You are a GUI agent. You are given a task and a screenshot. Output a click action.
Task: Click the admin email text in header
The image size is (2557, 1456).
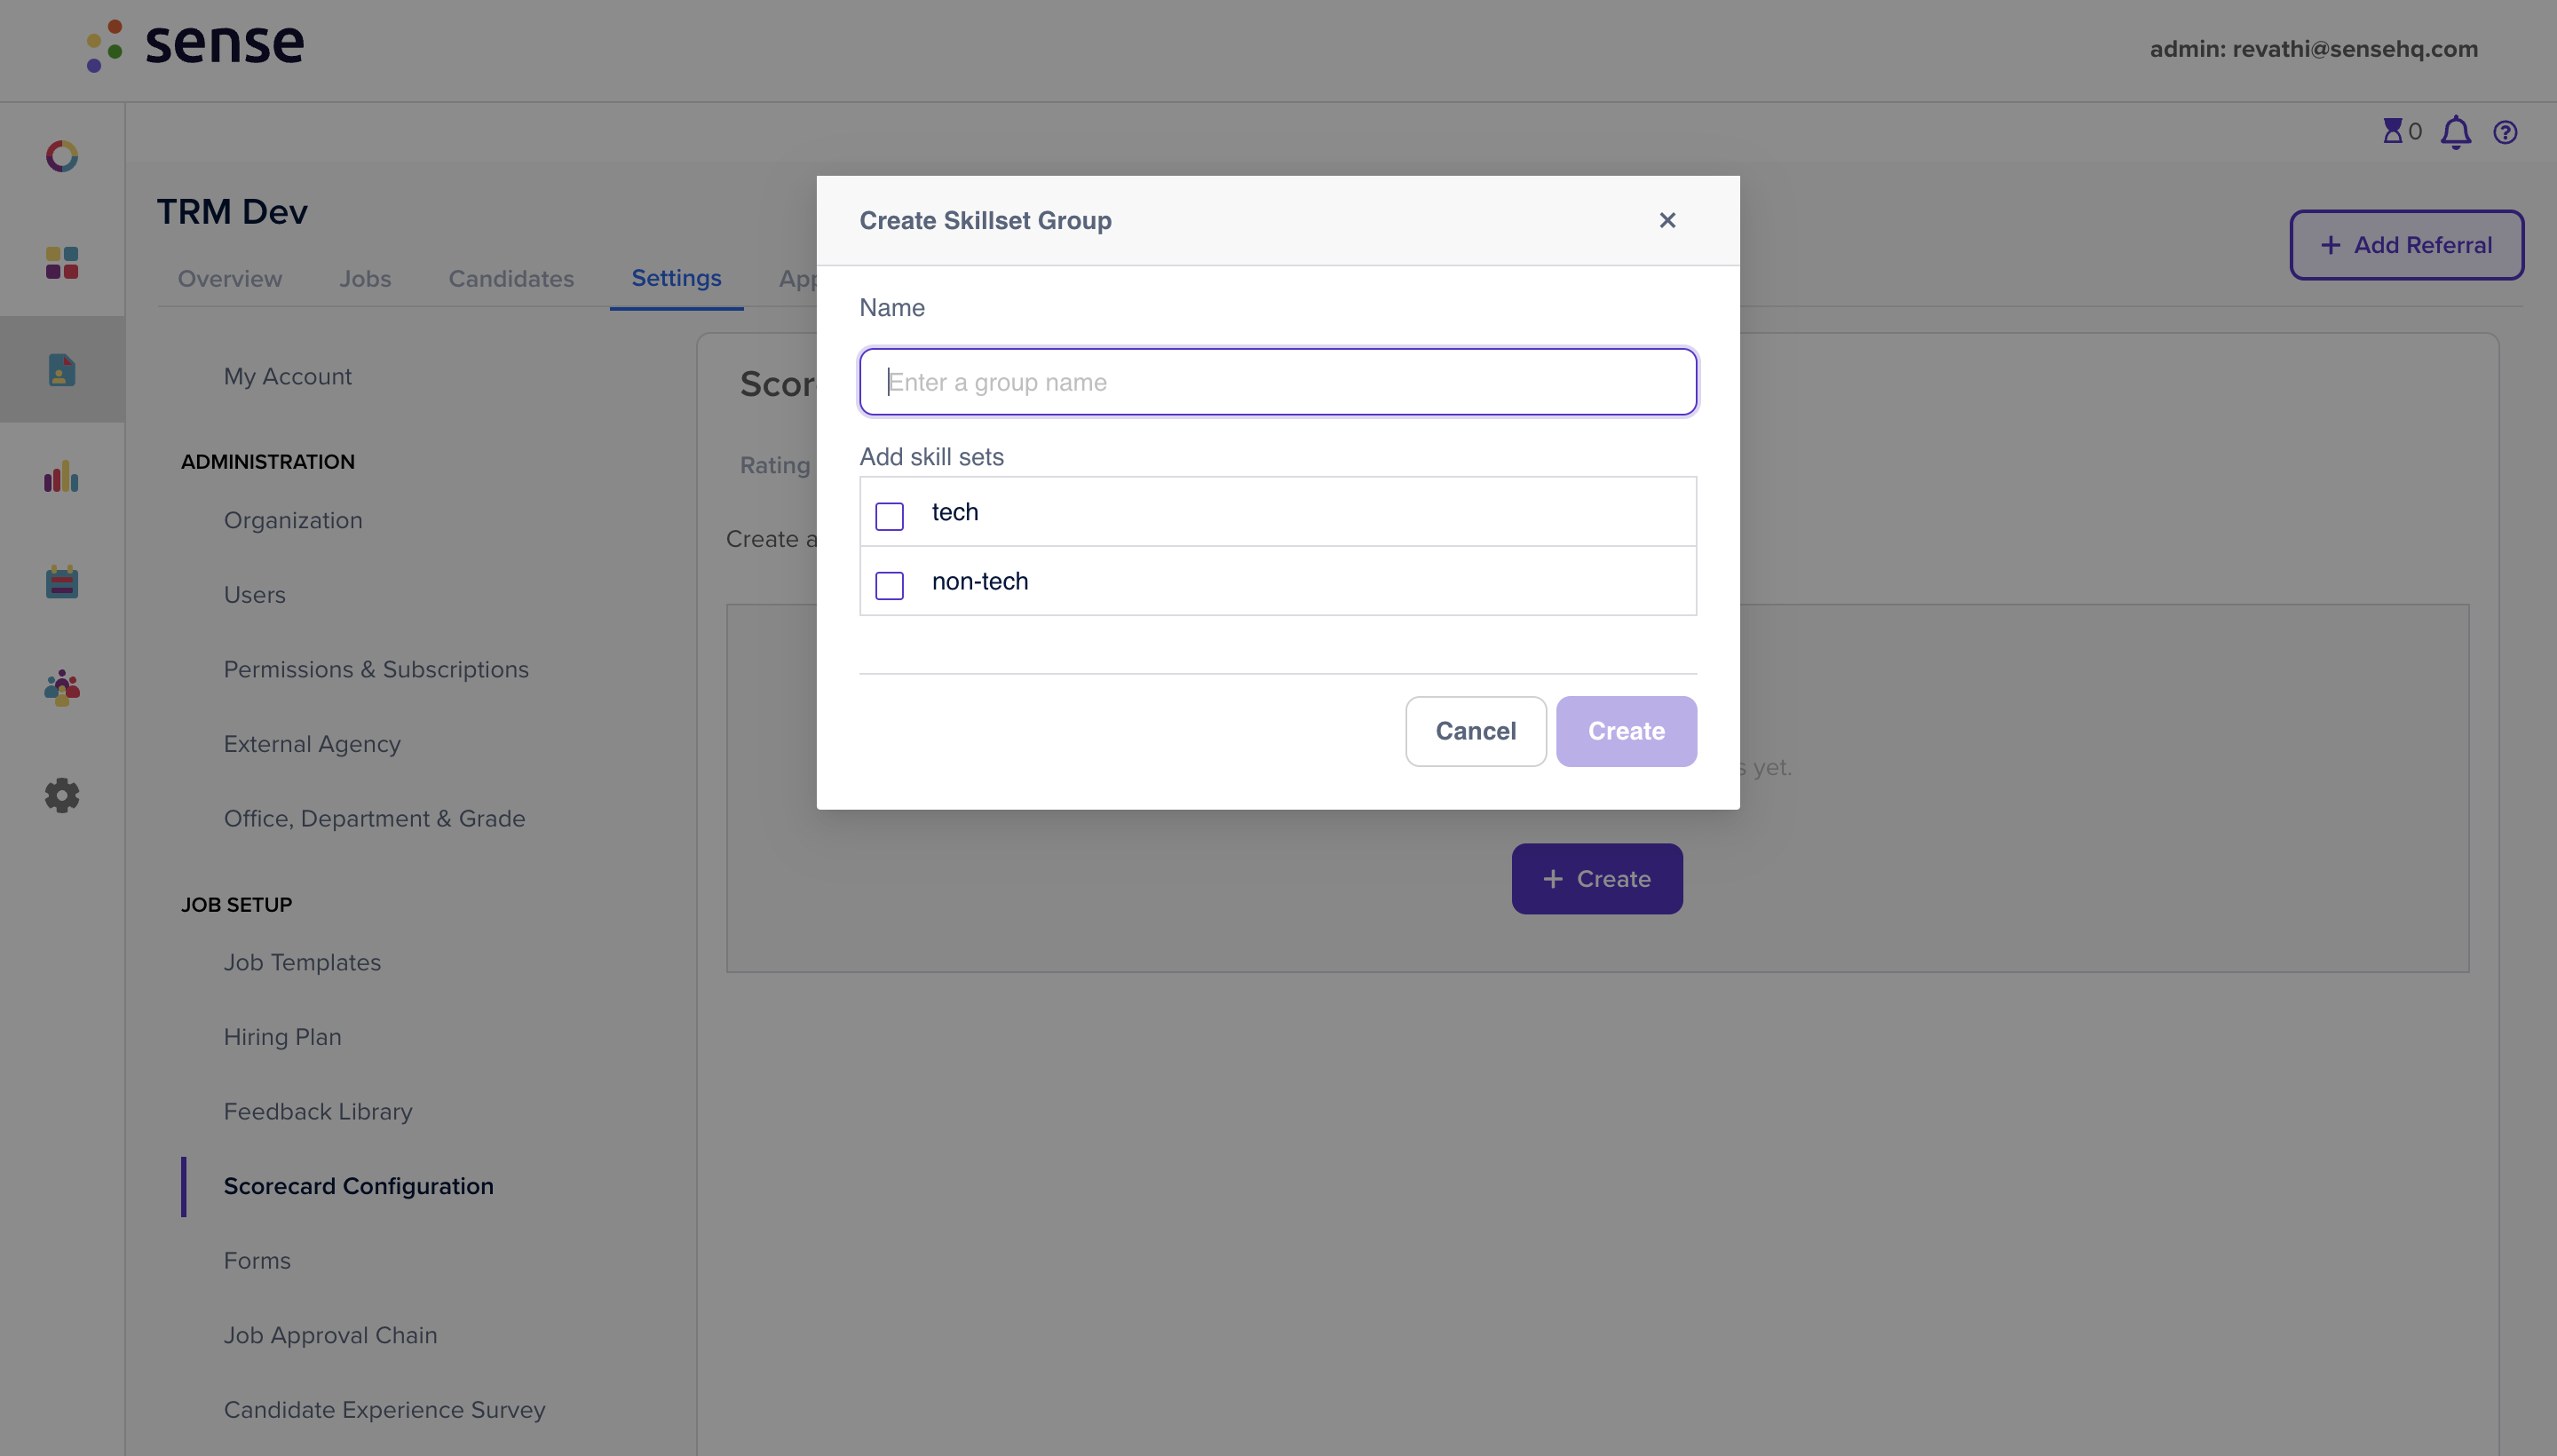point(2314,49)
